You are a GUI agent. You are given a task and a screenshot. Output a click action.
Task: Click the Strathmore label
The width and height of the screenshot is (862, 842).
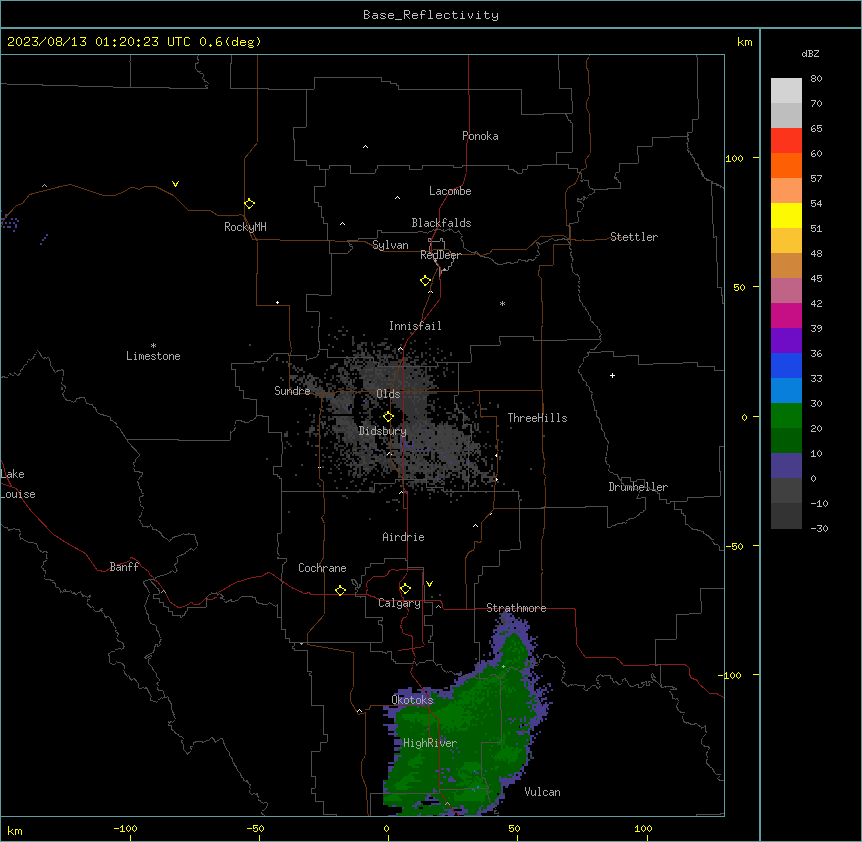pos(516,608)
